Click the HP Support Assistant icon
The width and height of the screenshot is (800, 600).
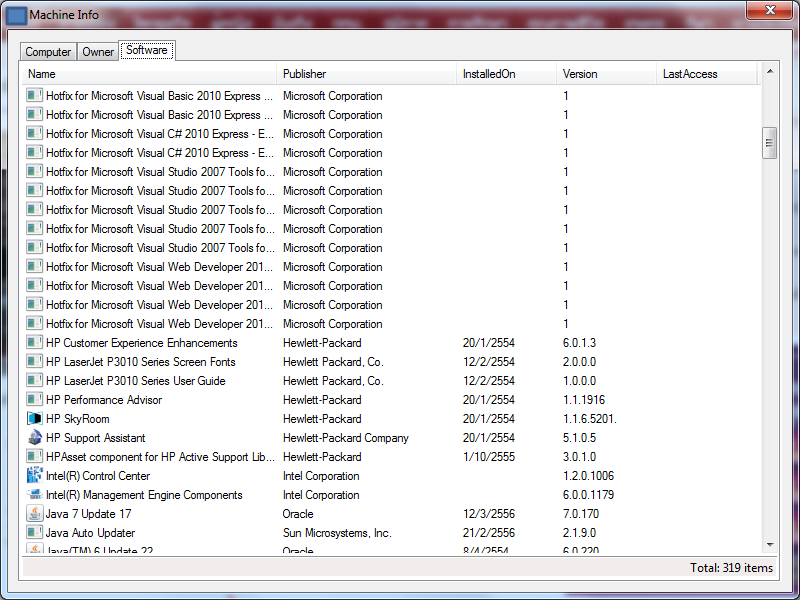coord(34,438)
